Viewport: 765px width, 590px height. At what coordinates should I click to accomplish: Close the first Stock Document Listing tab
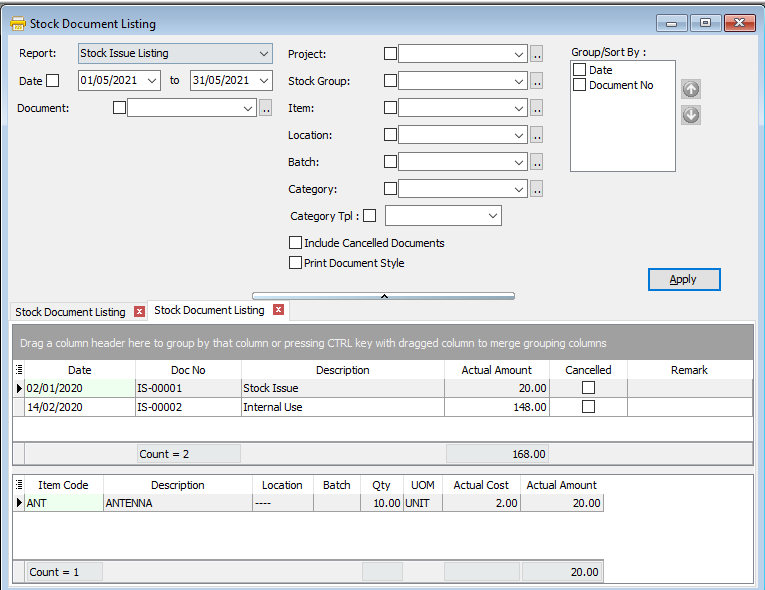[x=139, y=312]
